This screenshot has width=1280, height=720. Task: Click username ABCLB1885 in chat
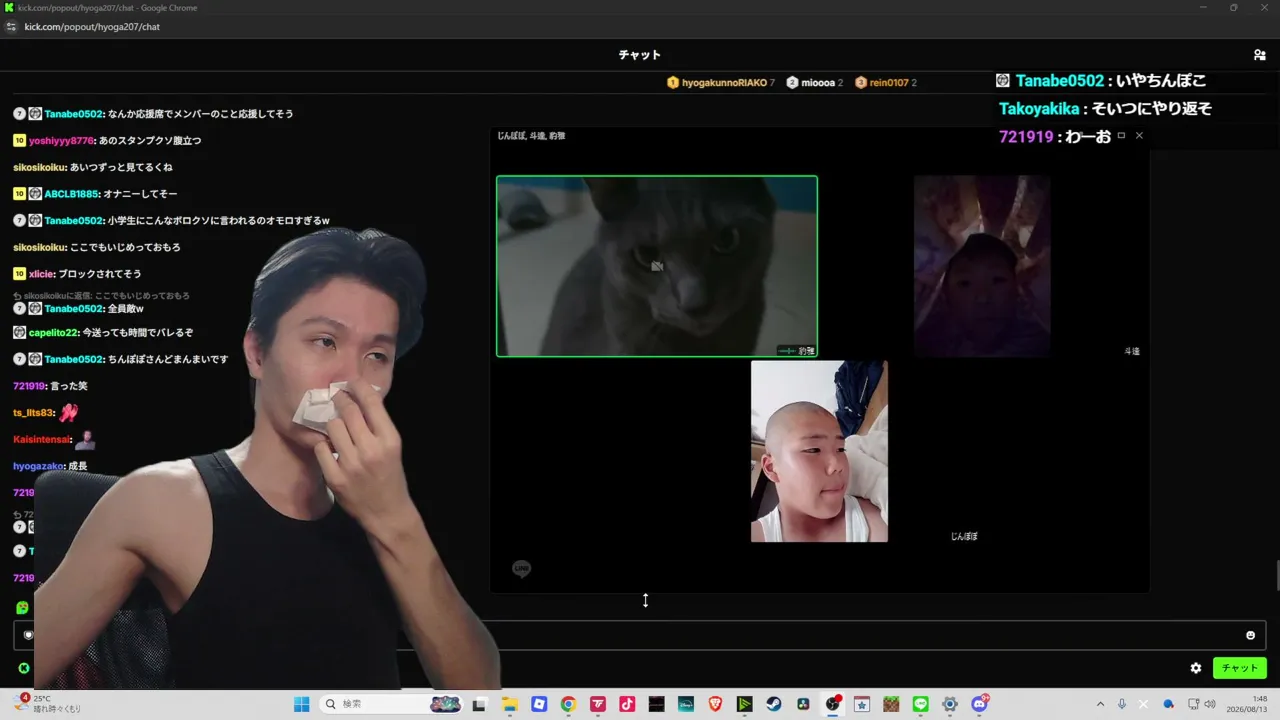click(x=72, y=194)
